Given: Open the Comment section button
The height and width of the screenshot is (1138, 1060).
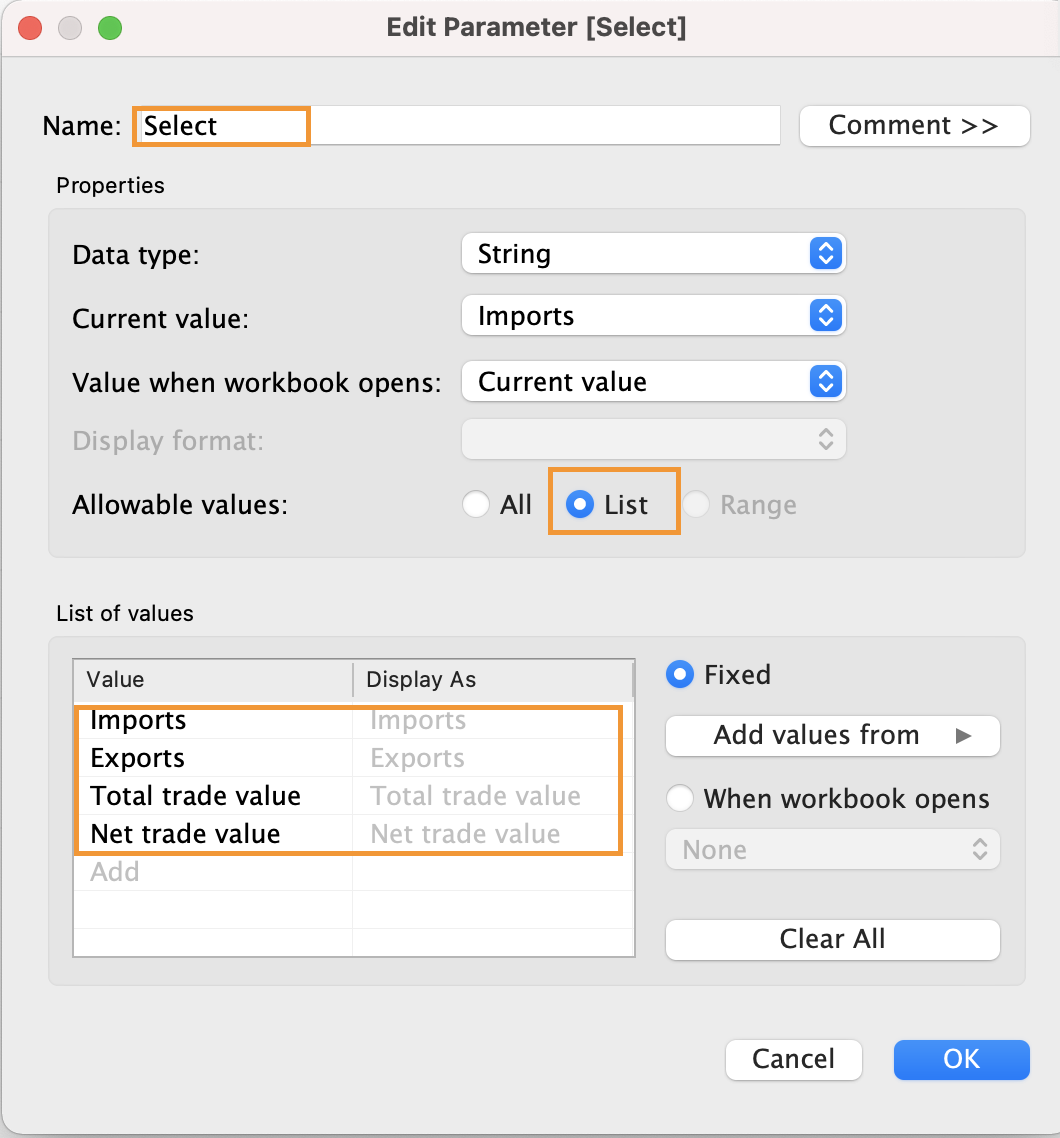Looking at the screenshot, I should click(913, 126).
